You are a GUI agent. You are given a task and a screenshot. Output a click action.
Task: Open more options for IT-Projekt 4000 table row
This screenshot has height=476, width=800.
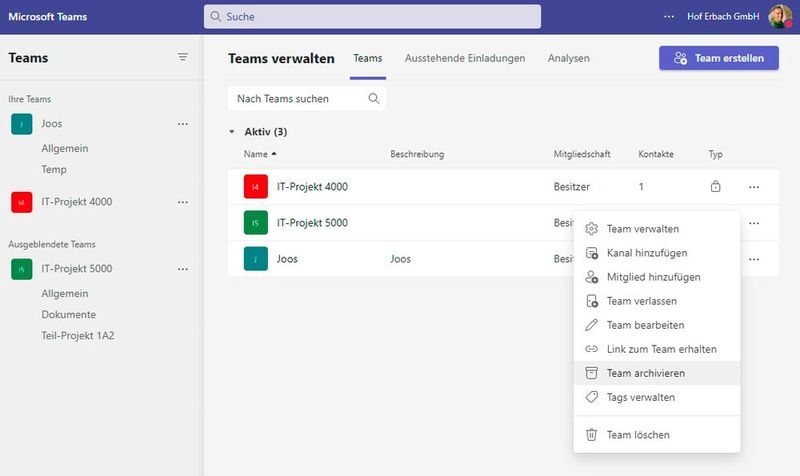coord(754,187)
